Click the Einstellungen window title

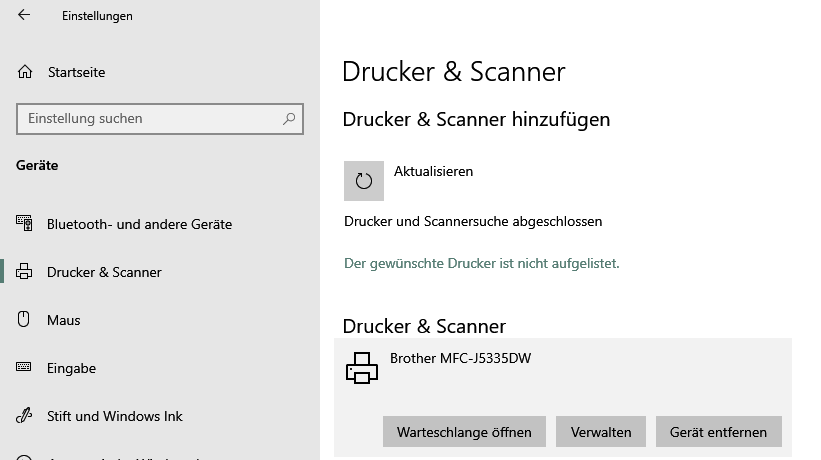[97, 16]
